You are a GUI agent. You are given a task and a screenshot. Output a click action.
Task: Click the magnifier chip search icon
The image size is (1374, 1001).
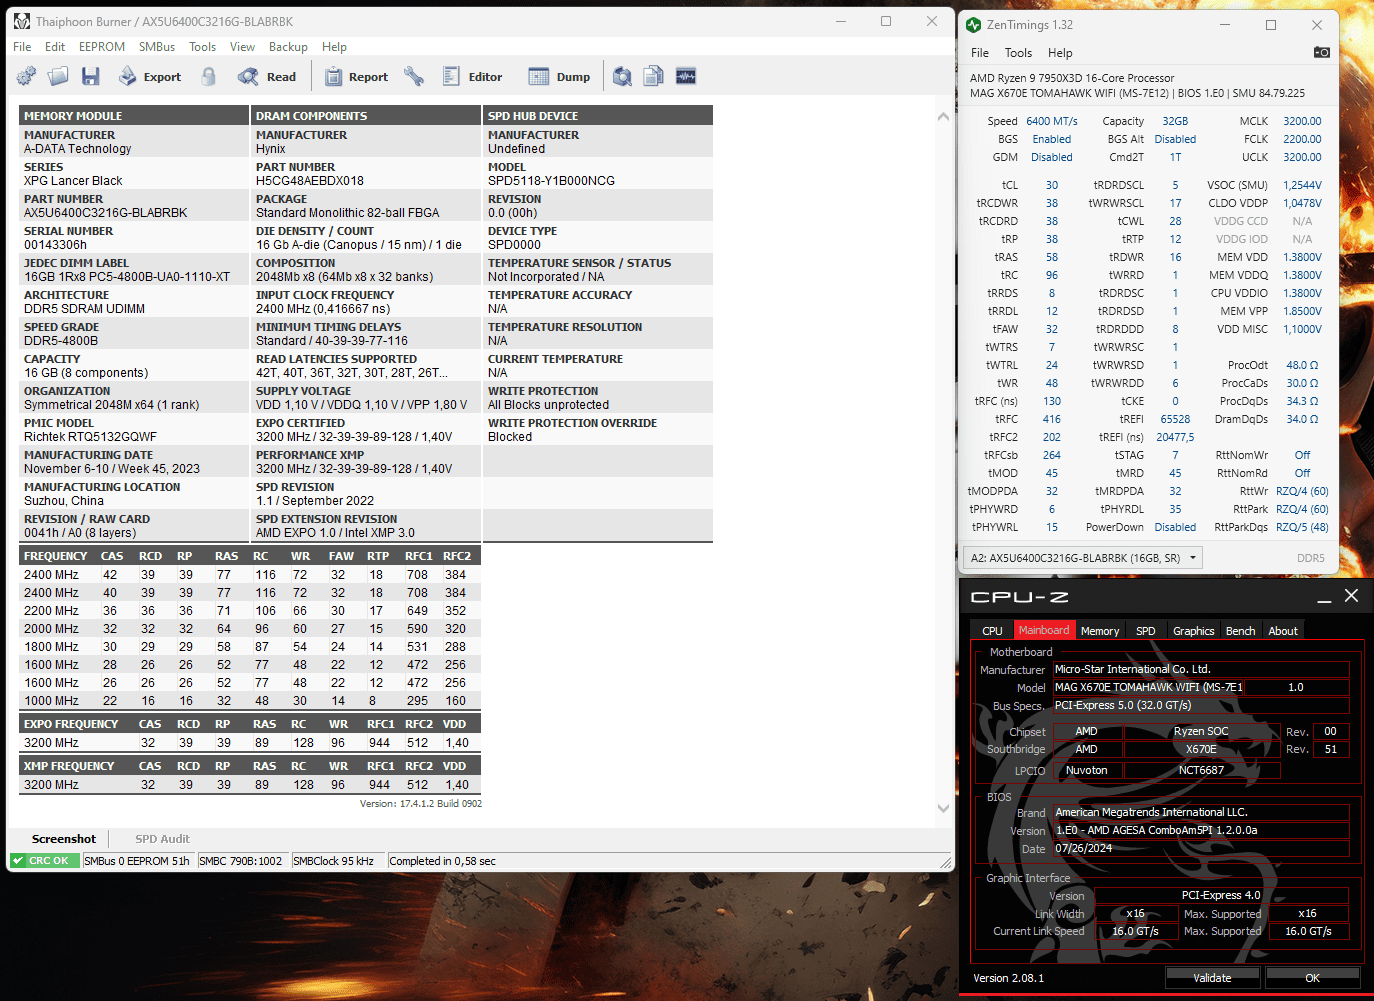622,76
